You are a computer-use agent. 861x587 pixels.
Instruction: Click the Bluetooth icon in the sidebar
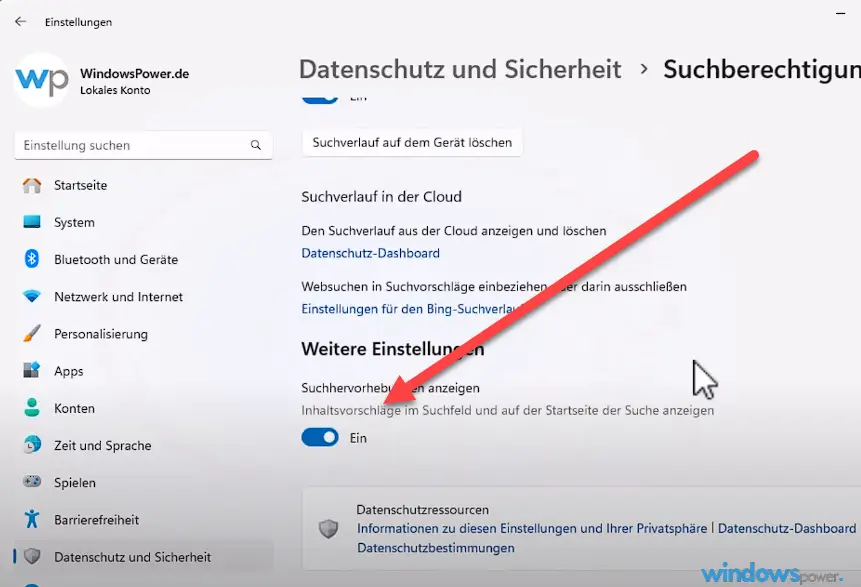click(32, 259)
